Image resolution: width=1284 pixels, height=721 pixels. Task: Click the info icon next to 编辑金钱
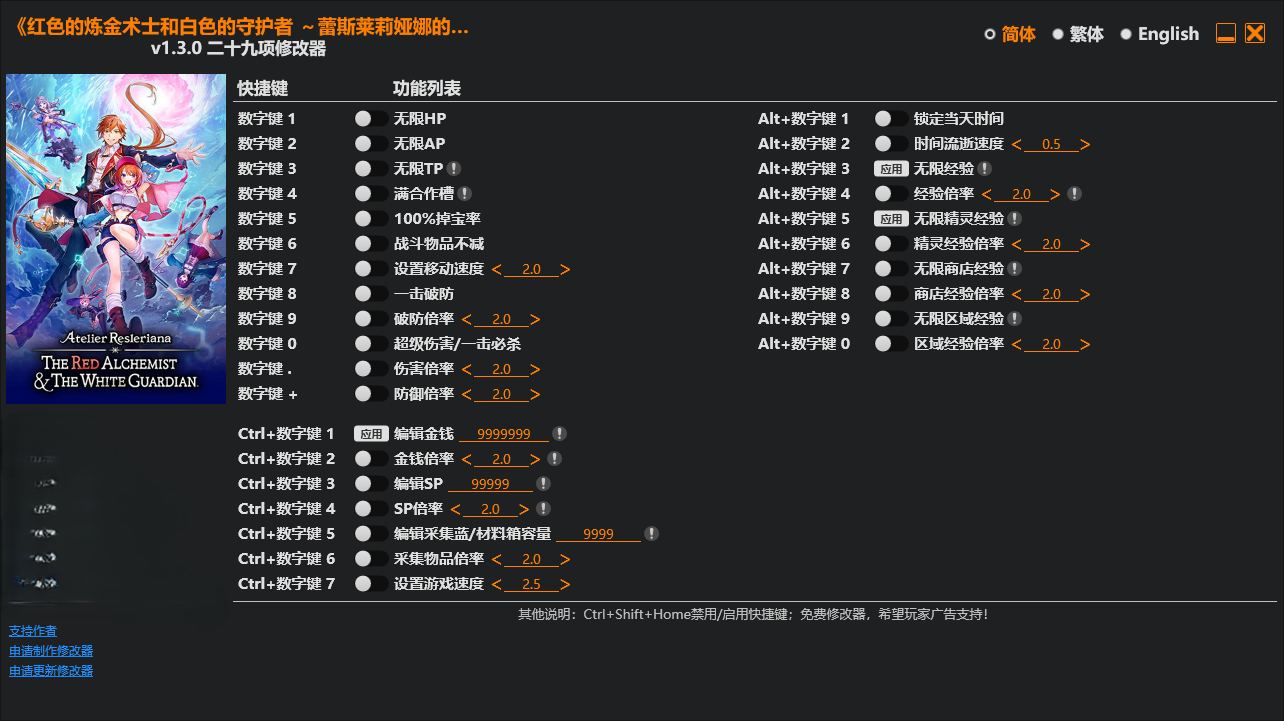click(x=560, y=434)
